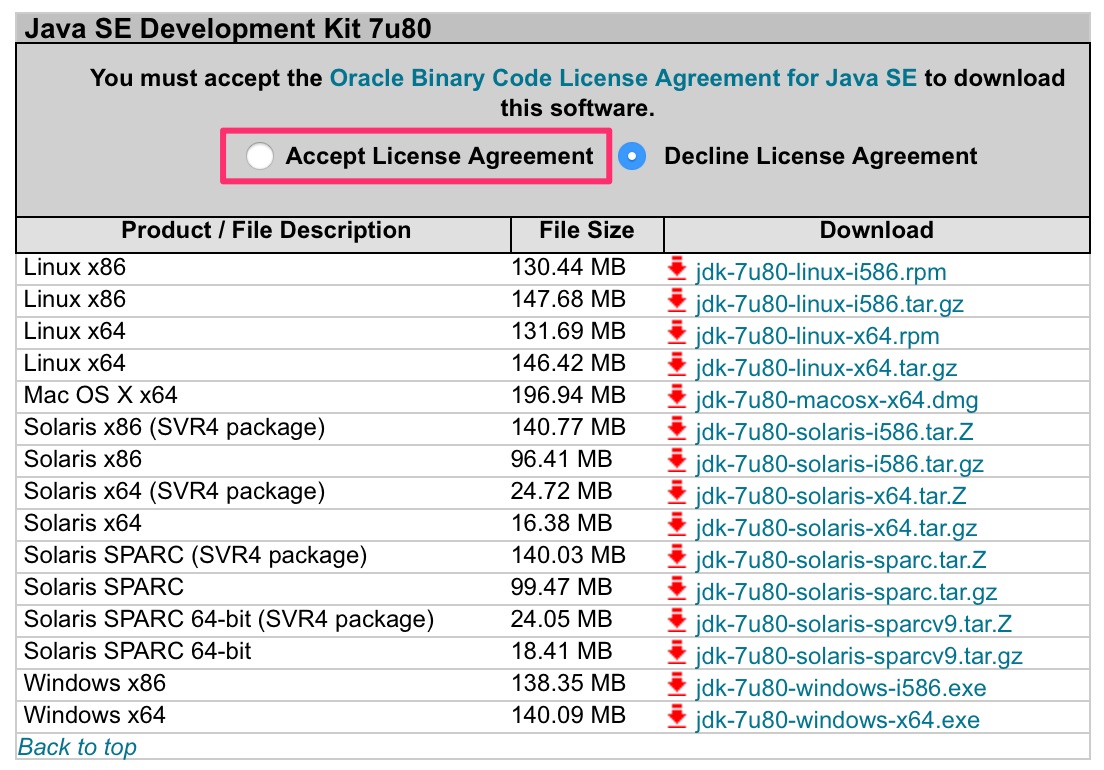Click the download icon for jdk-7u80-solaris-i586.tar.Z
Screen dimensions: 1104x770
click(x=676, y=429)
